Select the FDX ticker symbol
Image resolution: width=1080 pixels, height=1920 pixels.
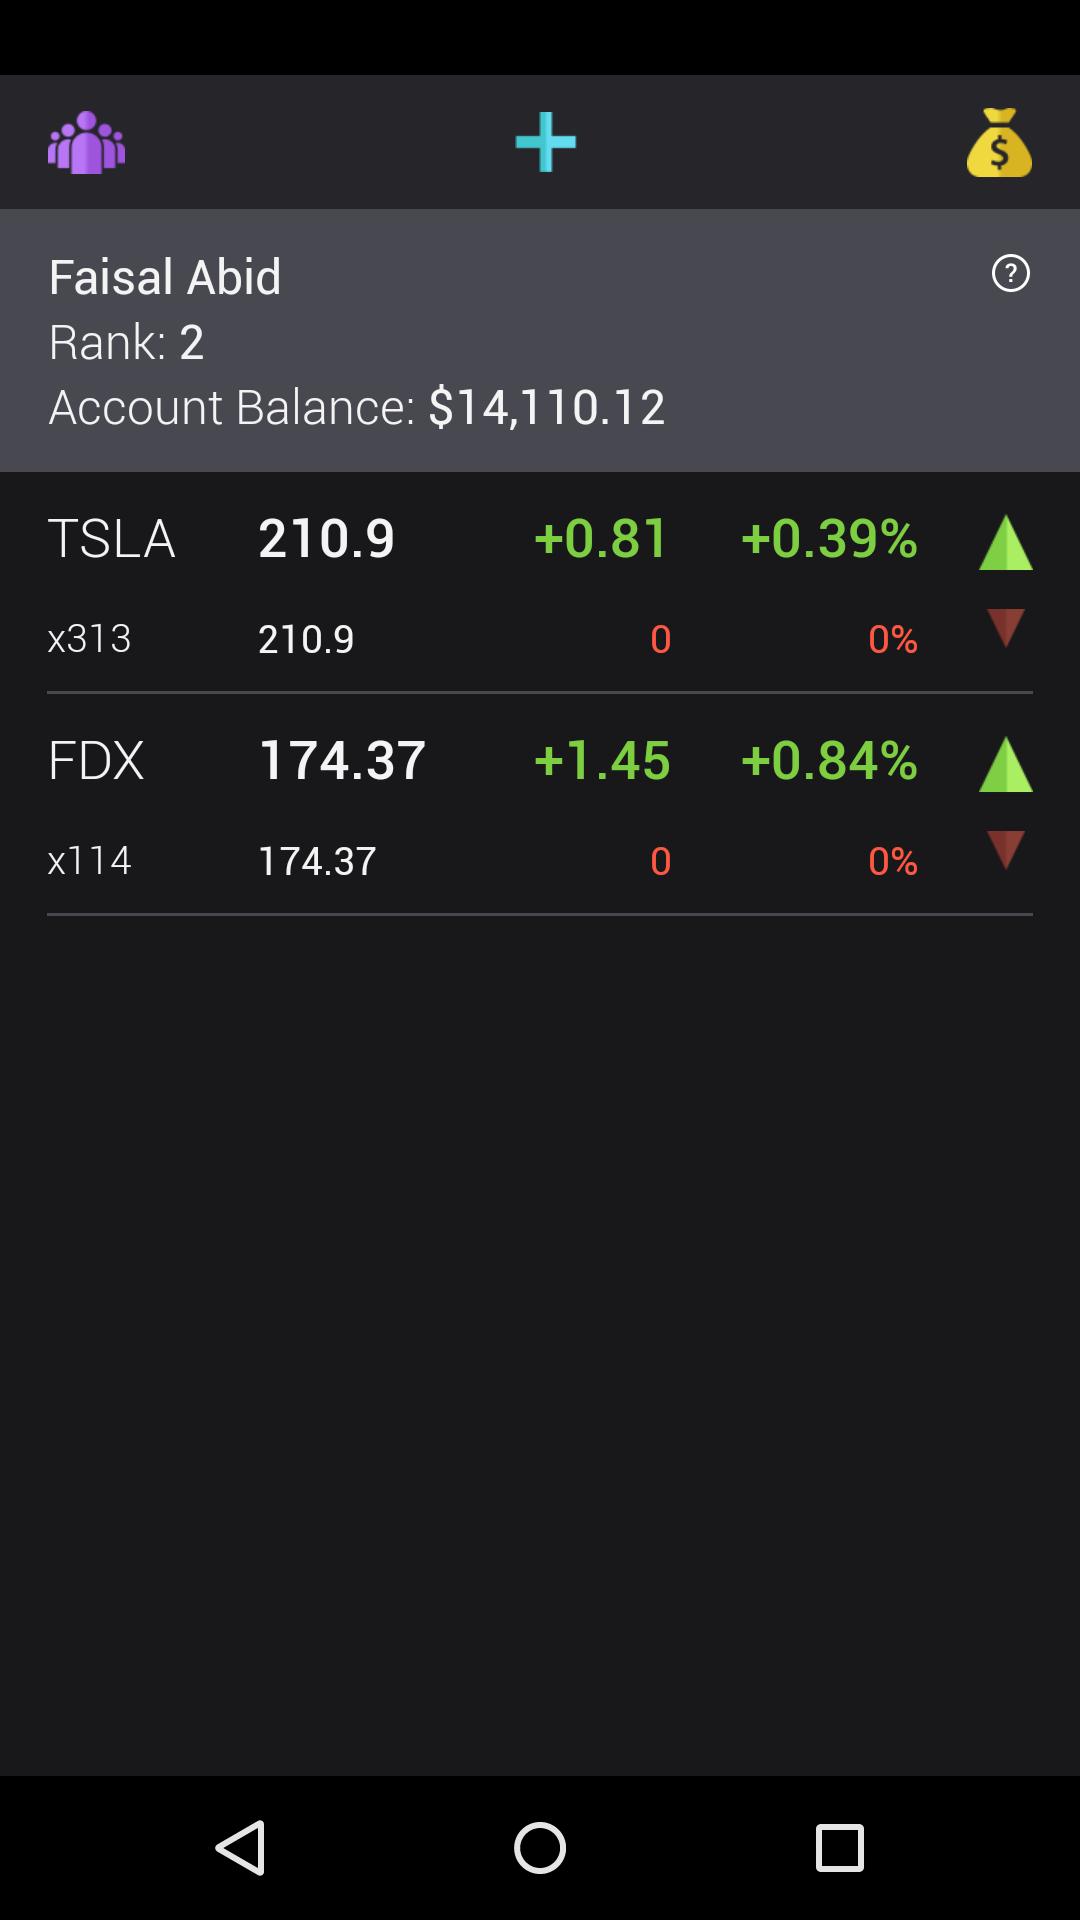click(96, 760)
